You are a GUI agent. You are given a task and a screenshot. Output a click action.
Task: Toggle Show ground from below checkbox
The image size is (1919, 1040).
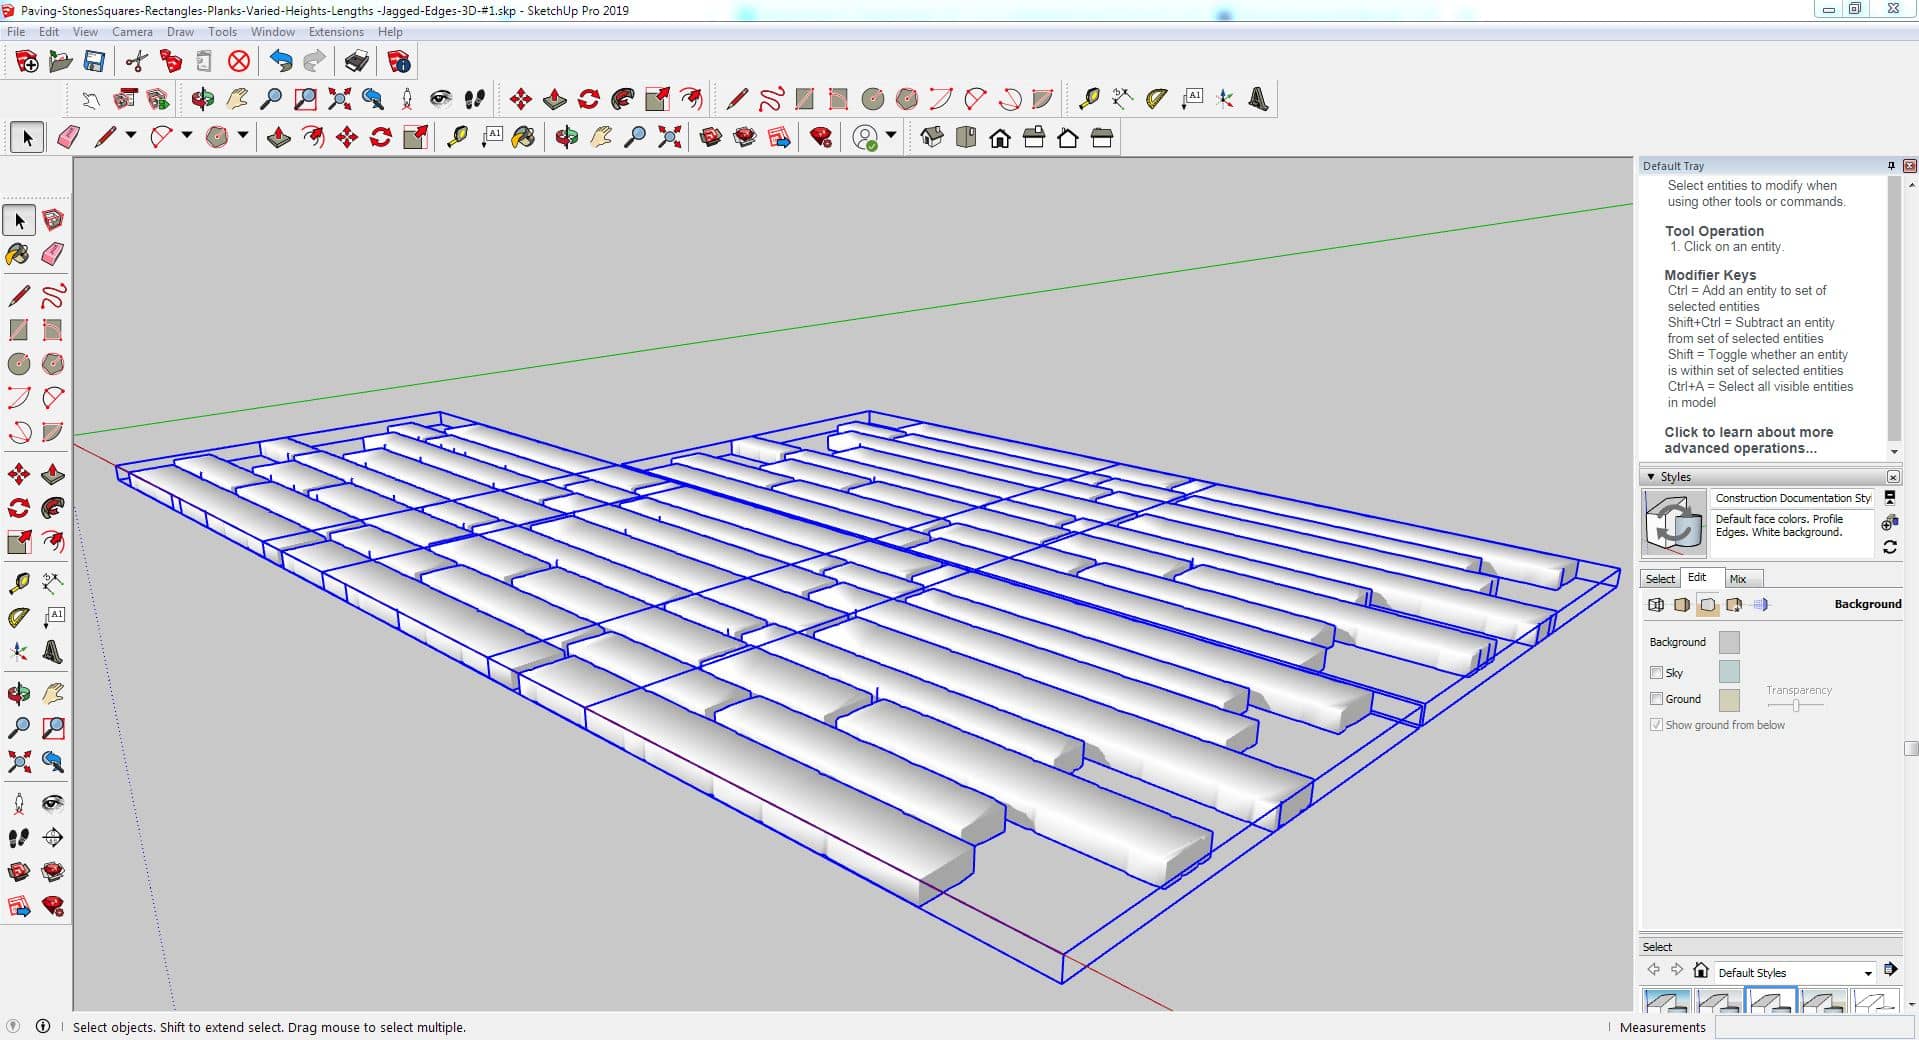pos(1656,725)
